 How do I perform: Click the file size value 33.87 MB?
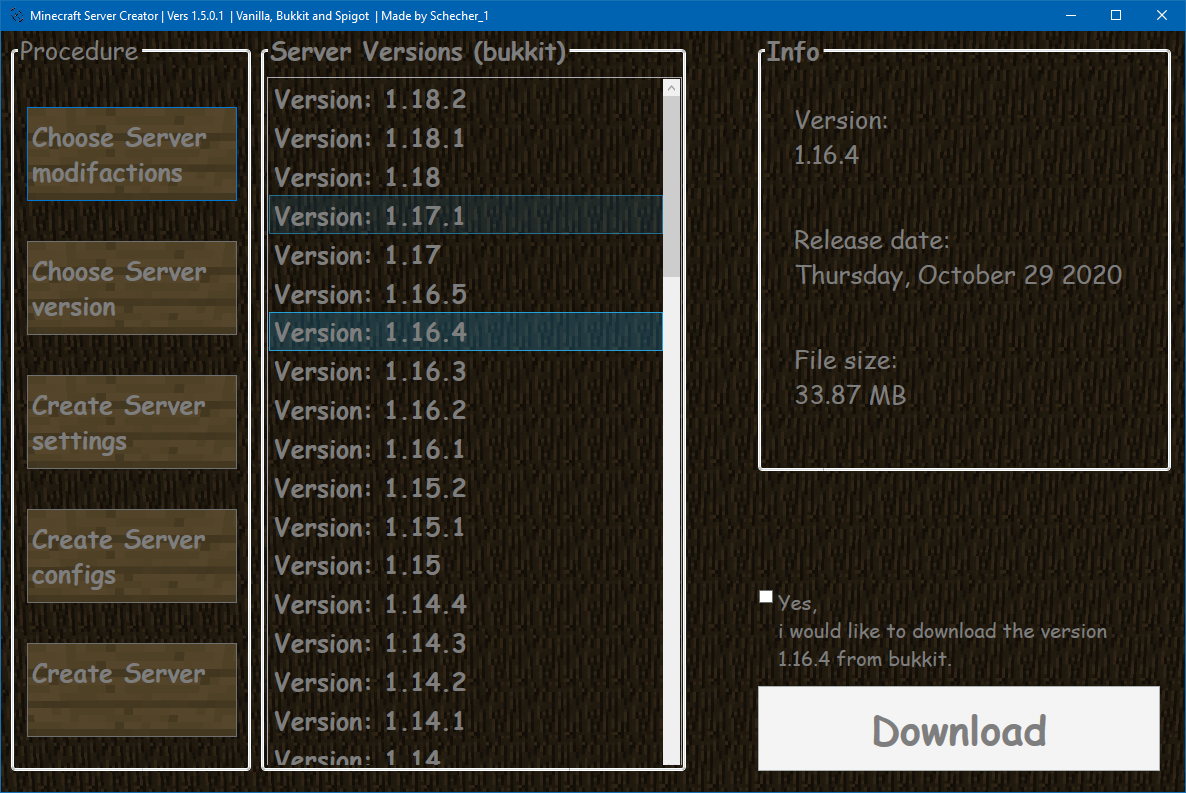(850, 395)
